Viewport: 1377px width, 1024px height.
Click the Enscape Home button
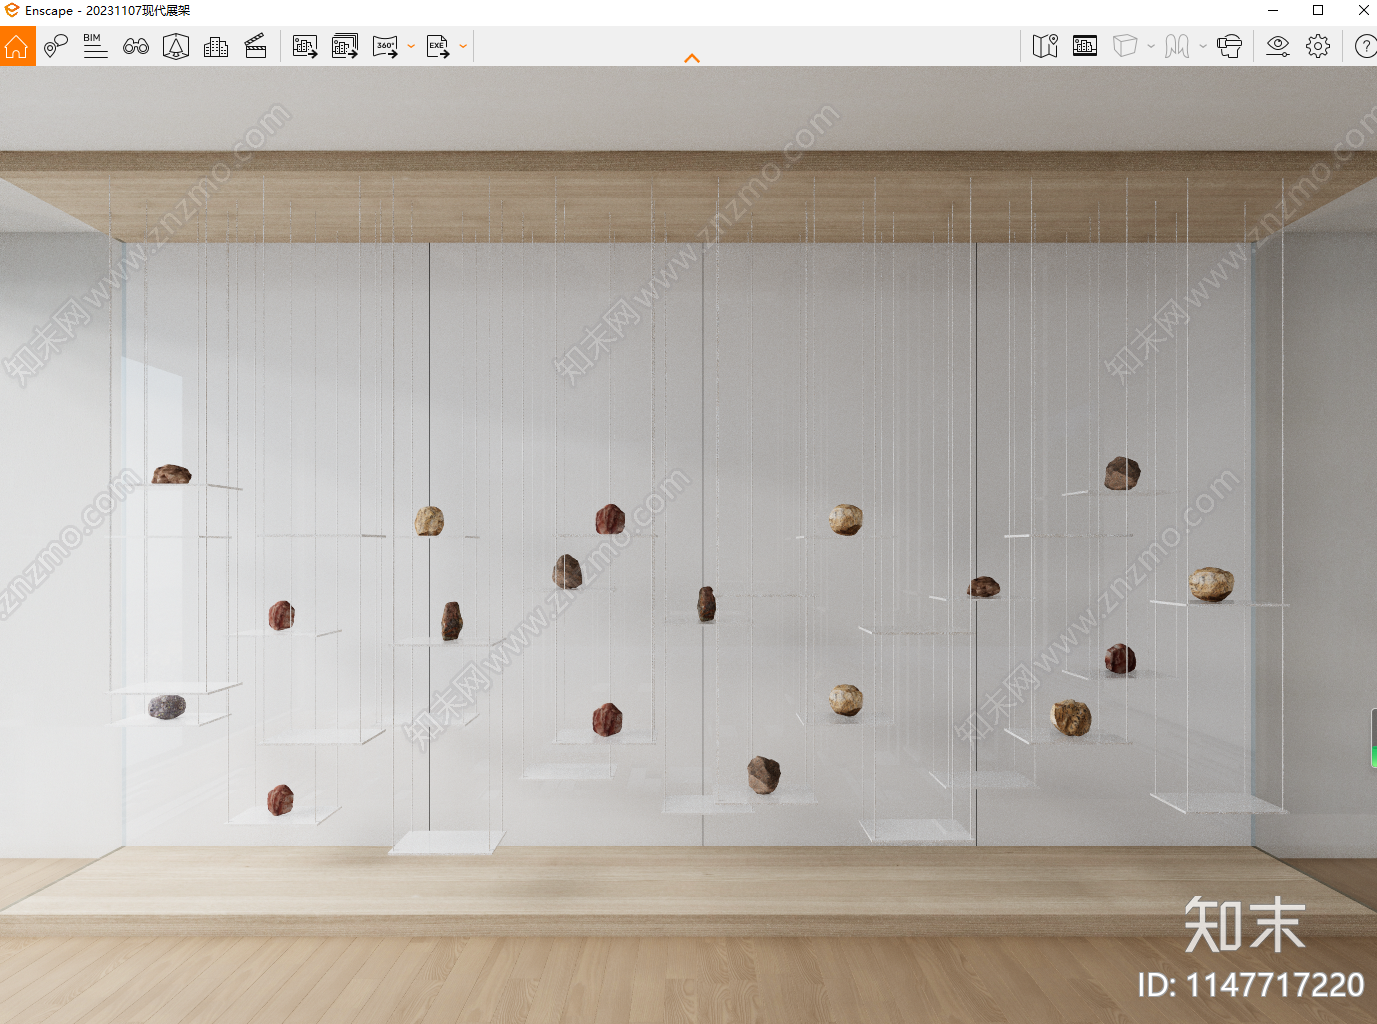point(17,46)
